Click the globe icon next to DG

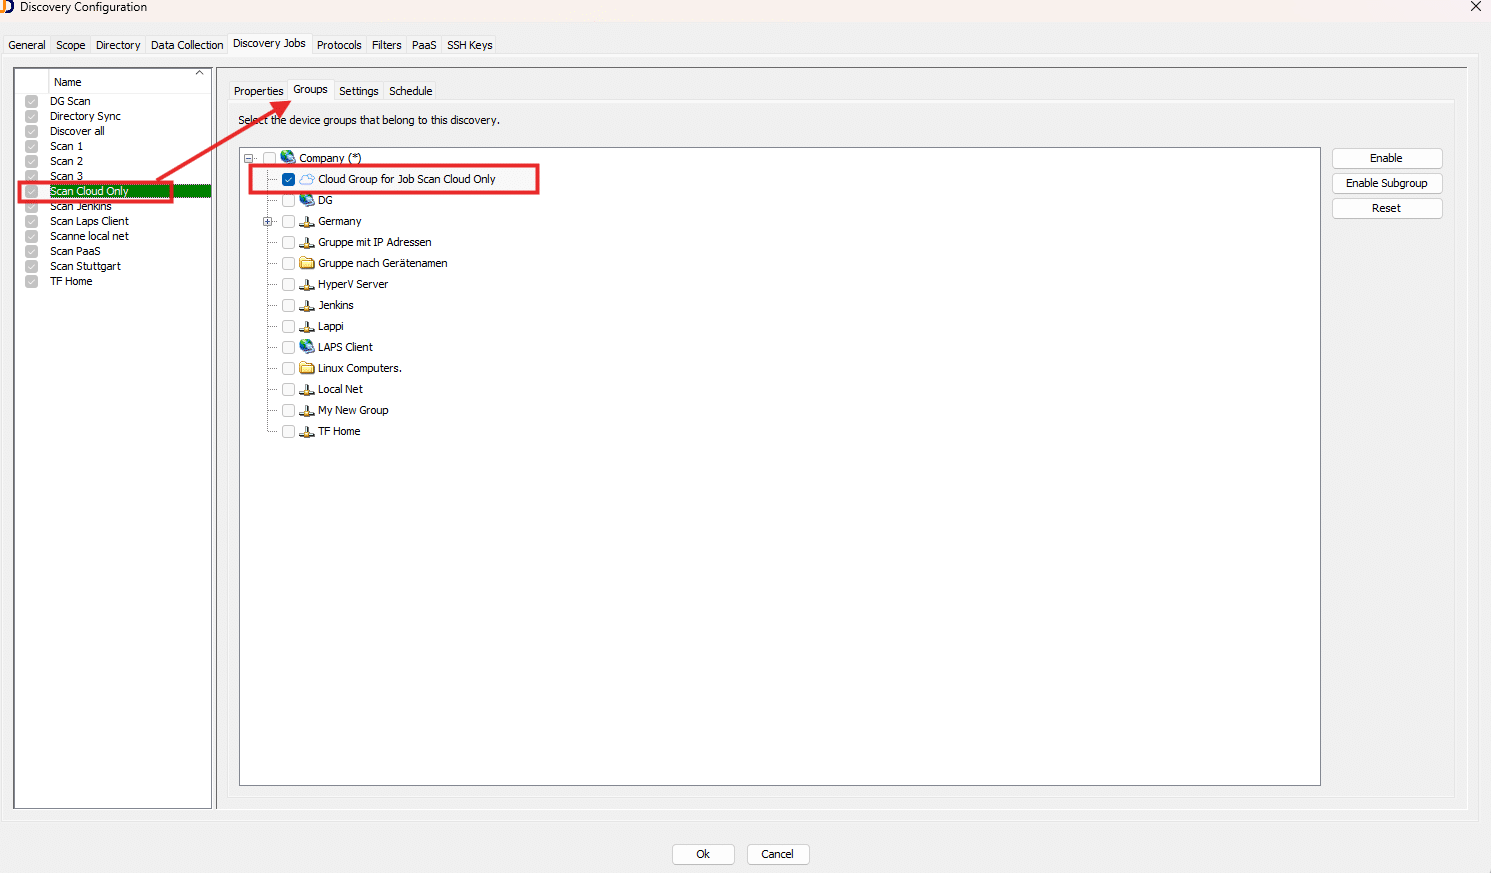tap(306, 199)
